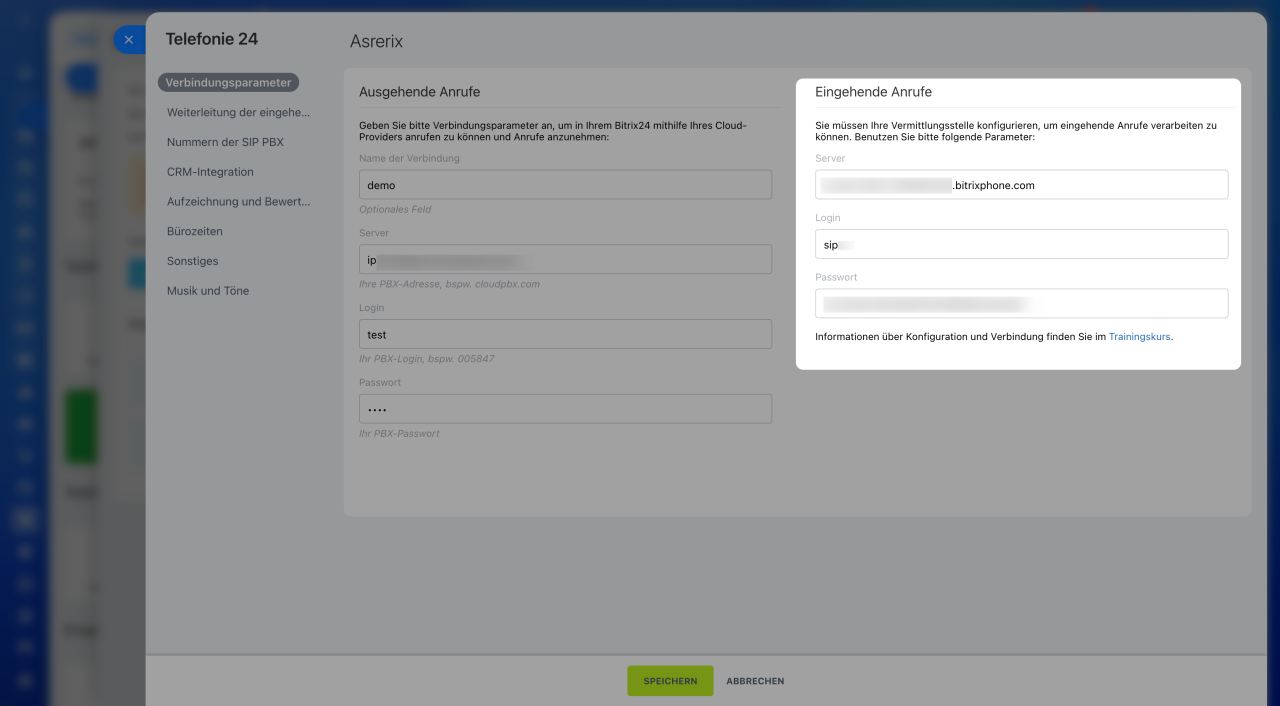This screenshot has width=1280, height=706.
Task: Save settings with the Speichern button
Action: (x=670, y=681)
